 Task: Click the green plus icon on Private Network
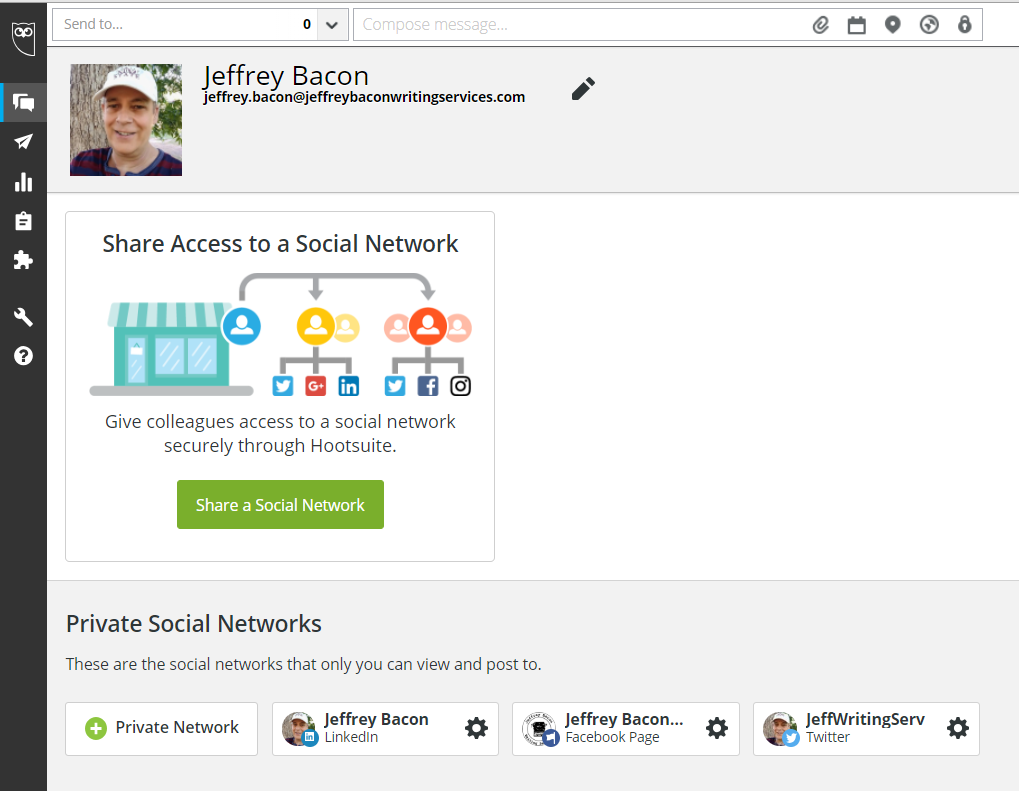[96, 728]
